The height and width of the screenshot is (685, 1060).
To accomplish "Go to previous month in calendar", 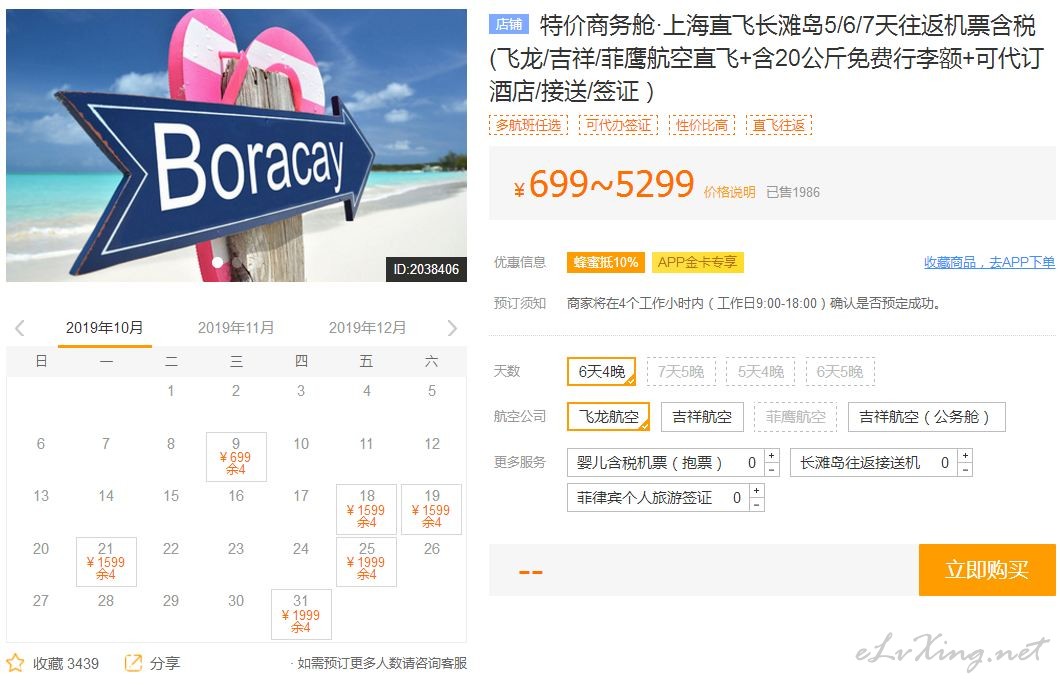I will pyautogui.click(x=20, y=329).
